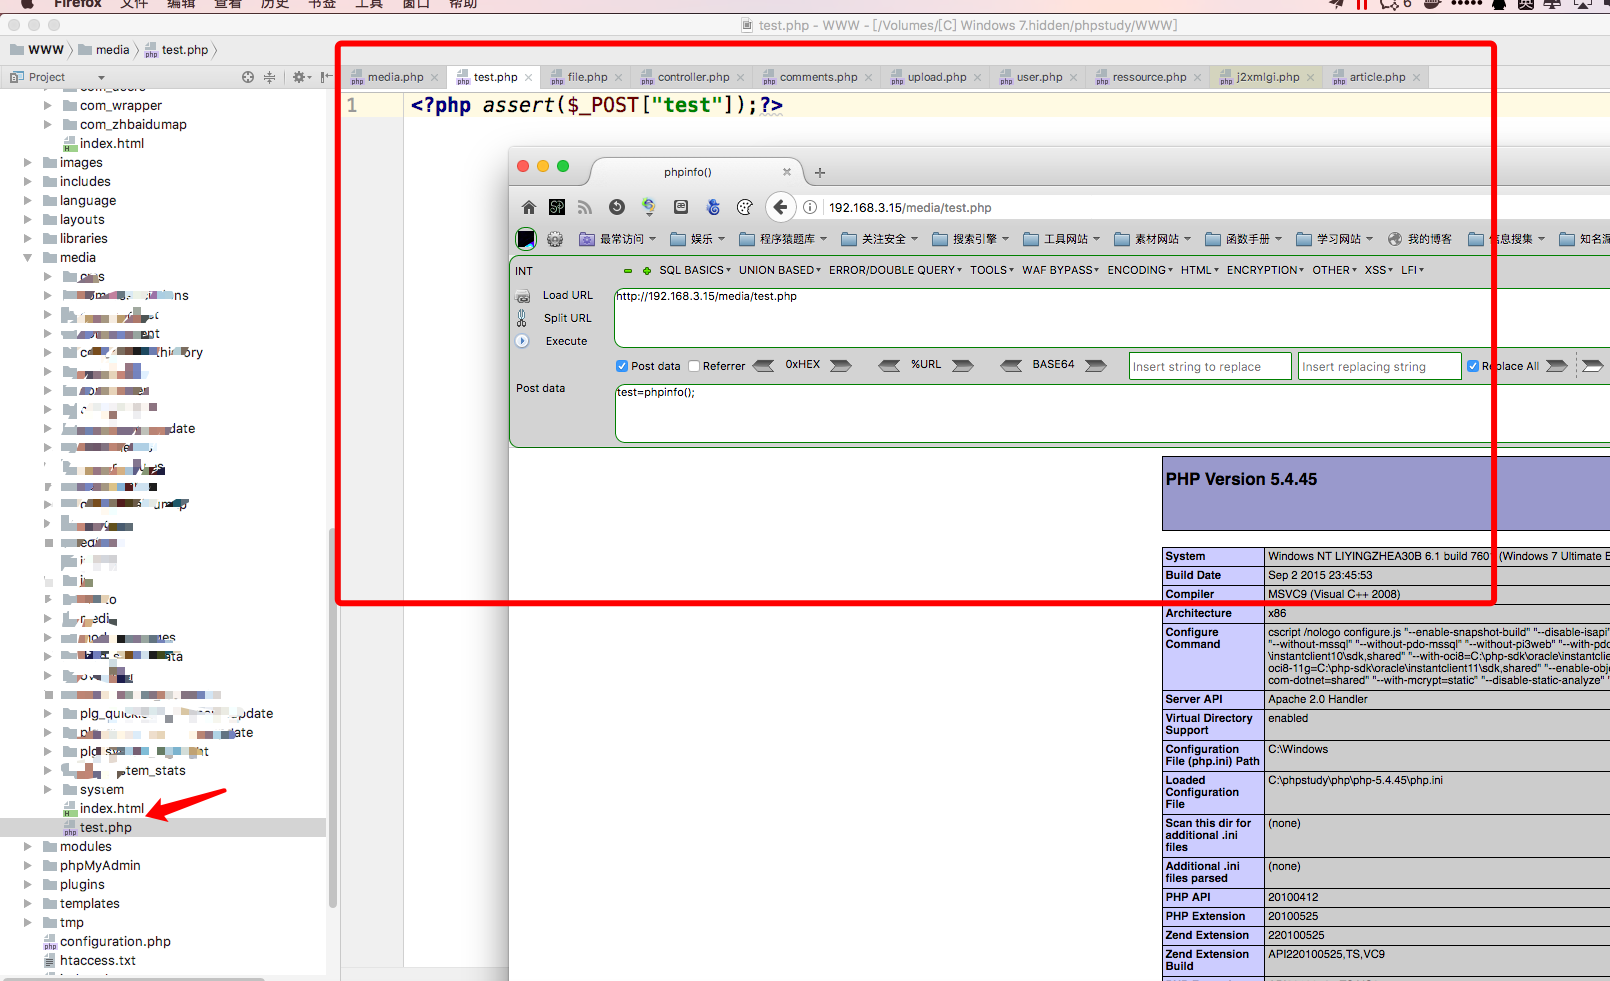Click the scroll-from-source target icon in Project panel
Image resolution: width=1610 pixels, height=981 pixels.
tap(248, 77)
